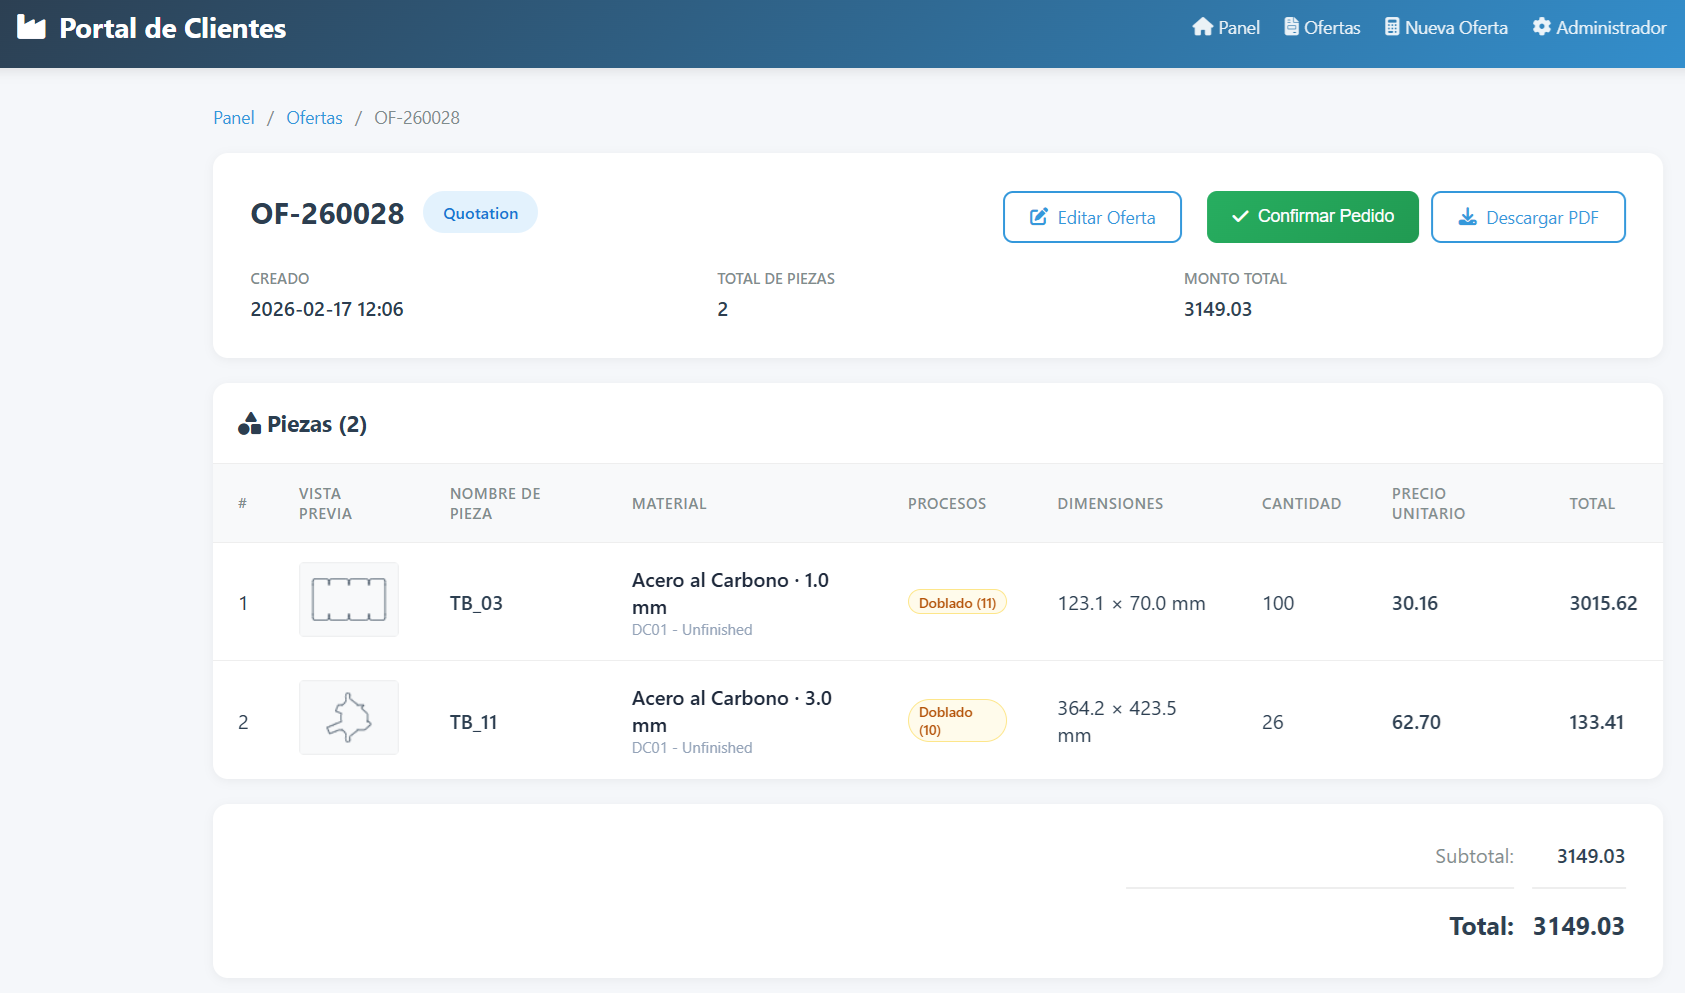Open the TB_11 part preview thumbnail
The width and height of the screenshot is (1685, 993).
tap(349, 718)
